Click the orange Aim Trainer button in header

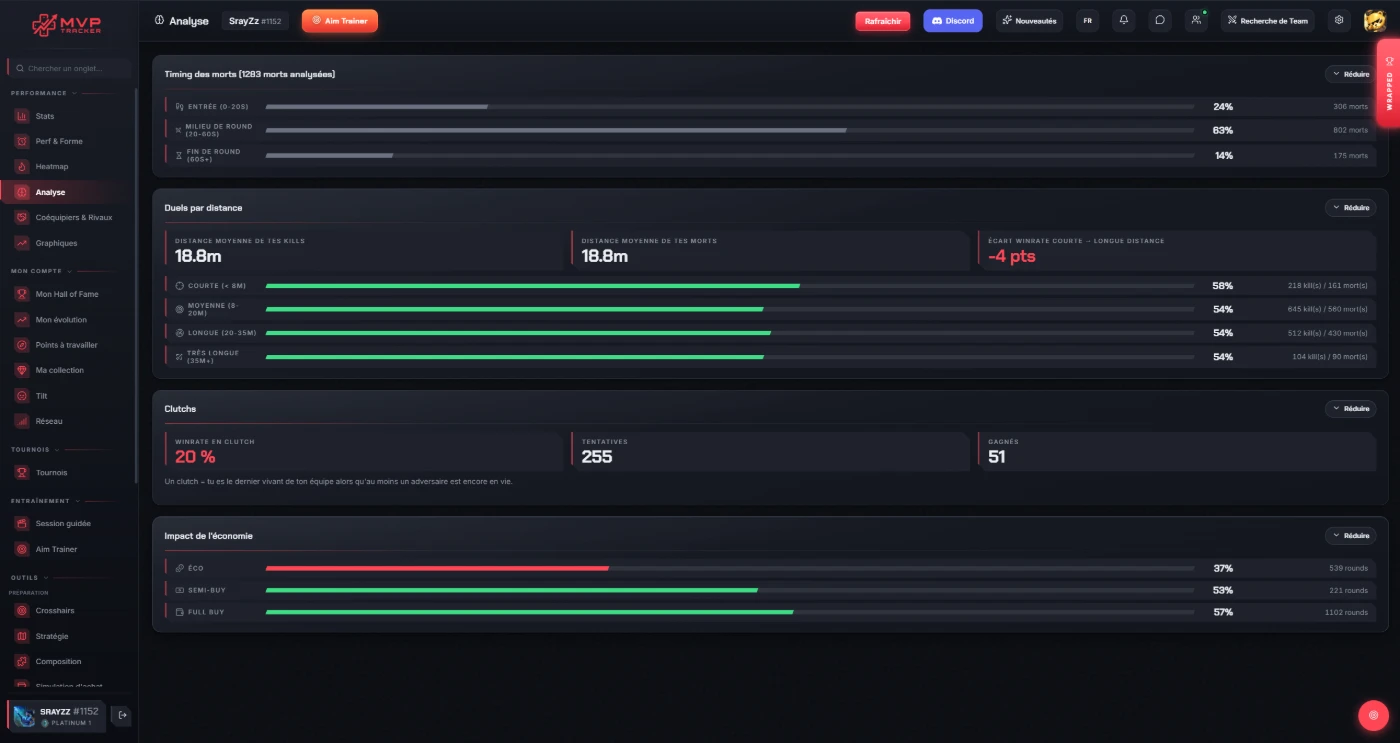340,21
